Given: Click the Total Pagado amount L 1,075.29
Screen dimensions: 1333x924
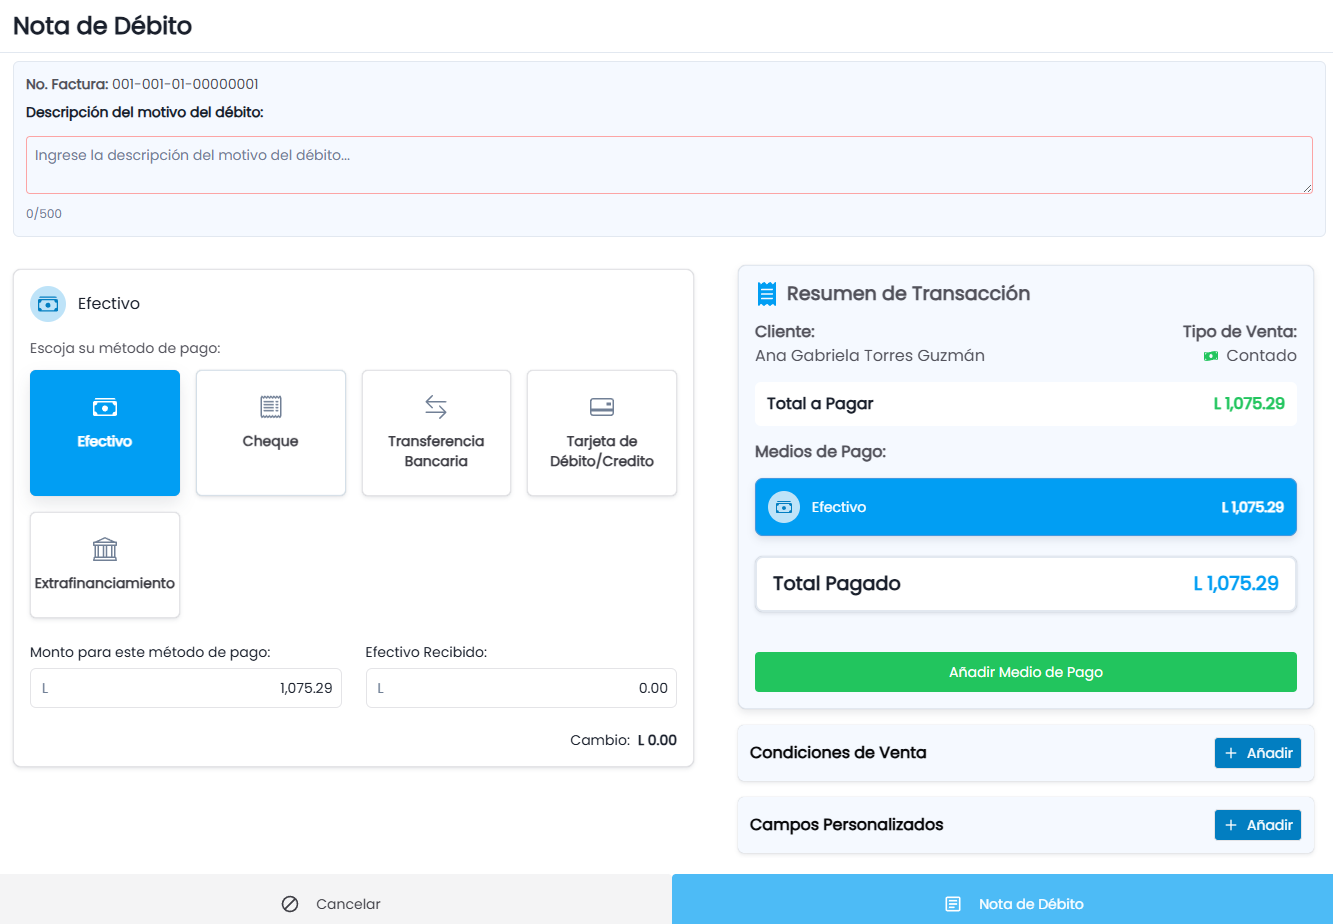Looking at the screenshot, I should coord(1236,583).
